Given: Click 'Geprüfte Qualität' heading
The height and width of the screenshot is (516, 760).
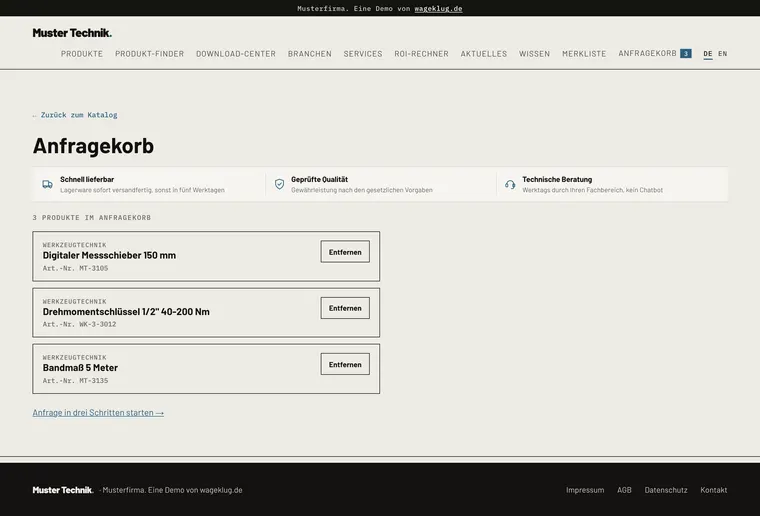Looking at the screenshot, I should click(x=319, y=179).
